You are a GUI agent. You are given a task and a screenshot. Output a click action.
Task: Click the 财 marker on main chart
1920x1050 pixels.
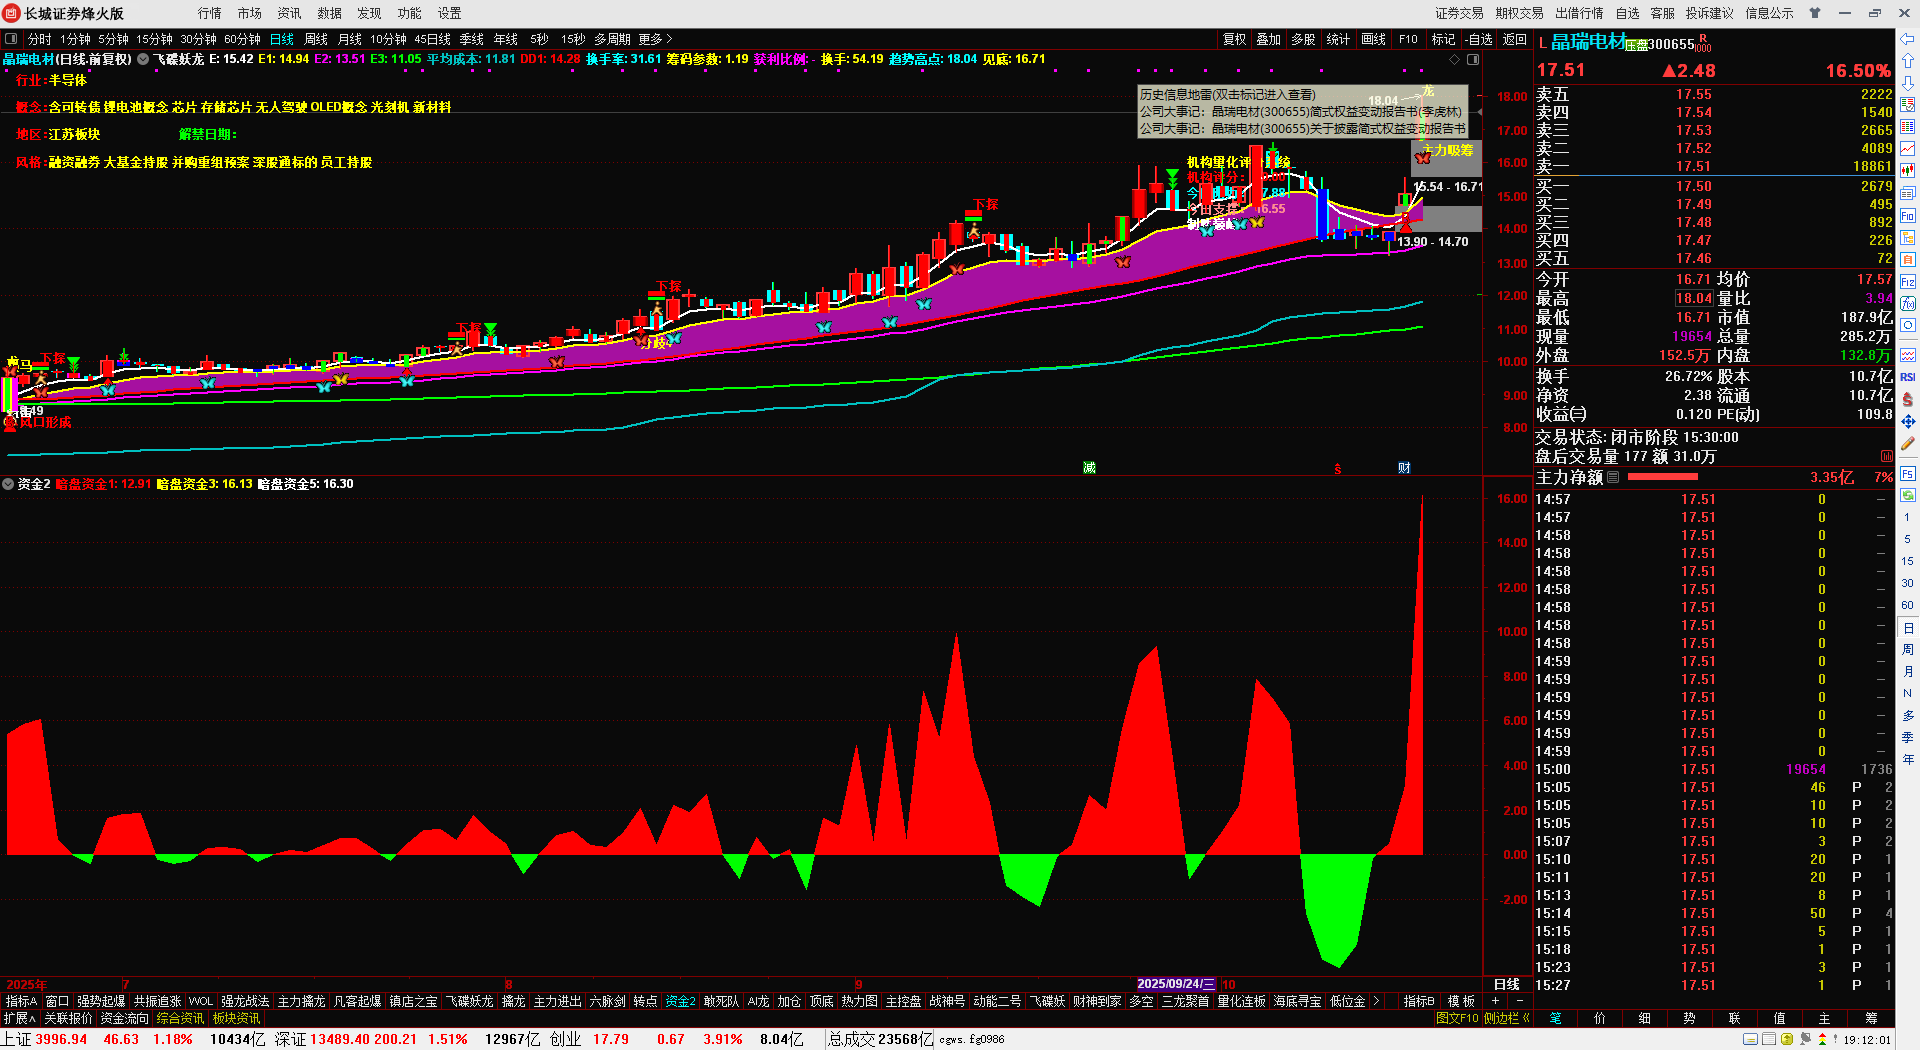click(1404, 468)
